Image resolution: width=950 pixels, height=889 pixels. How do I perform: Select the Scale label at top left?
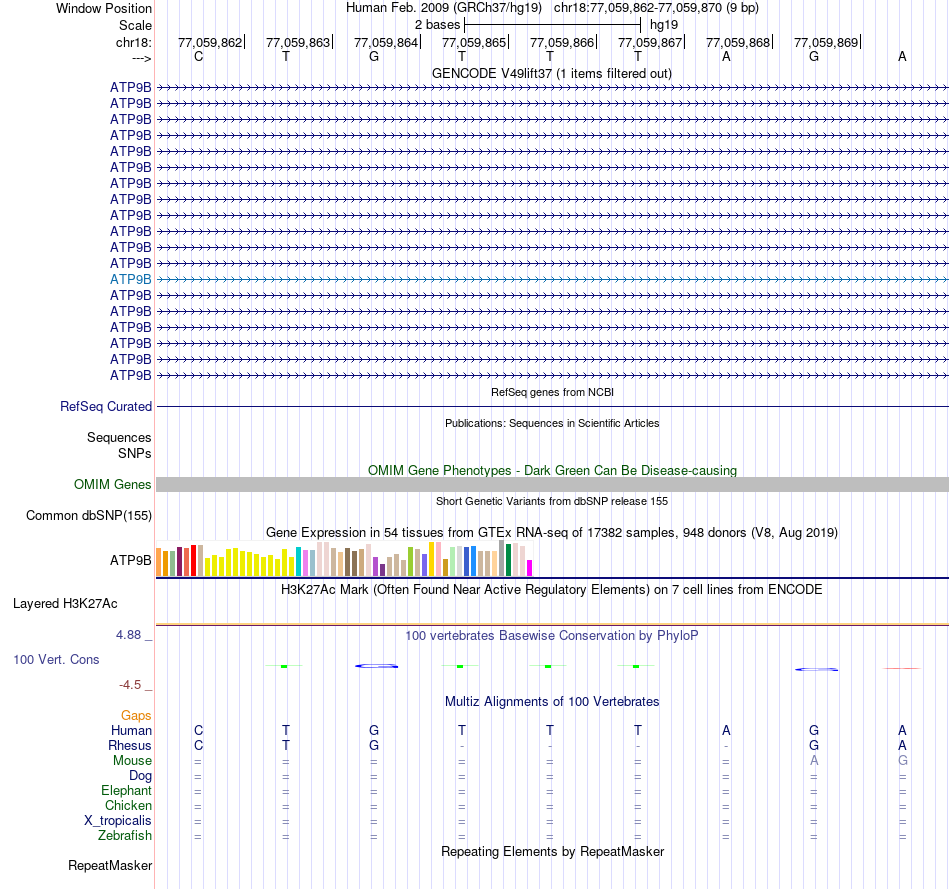[135, 25]
